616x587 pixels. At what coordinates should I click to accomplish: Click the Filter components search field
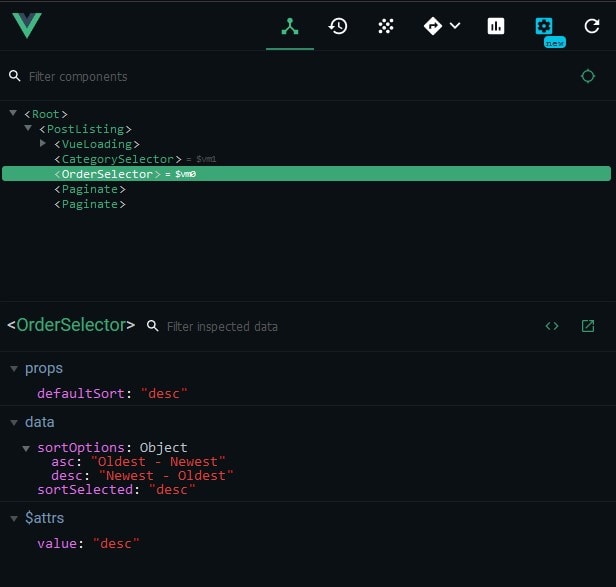tap(150, 76)
